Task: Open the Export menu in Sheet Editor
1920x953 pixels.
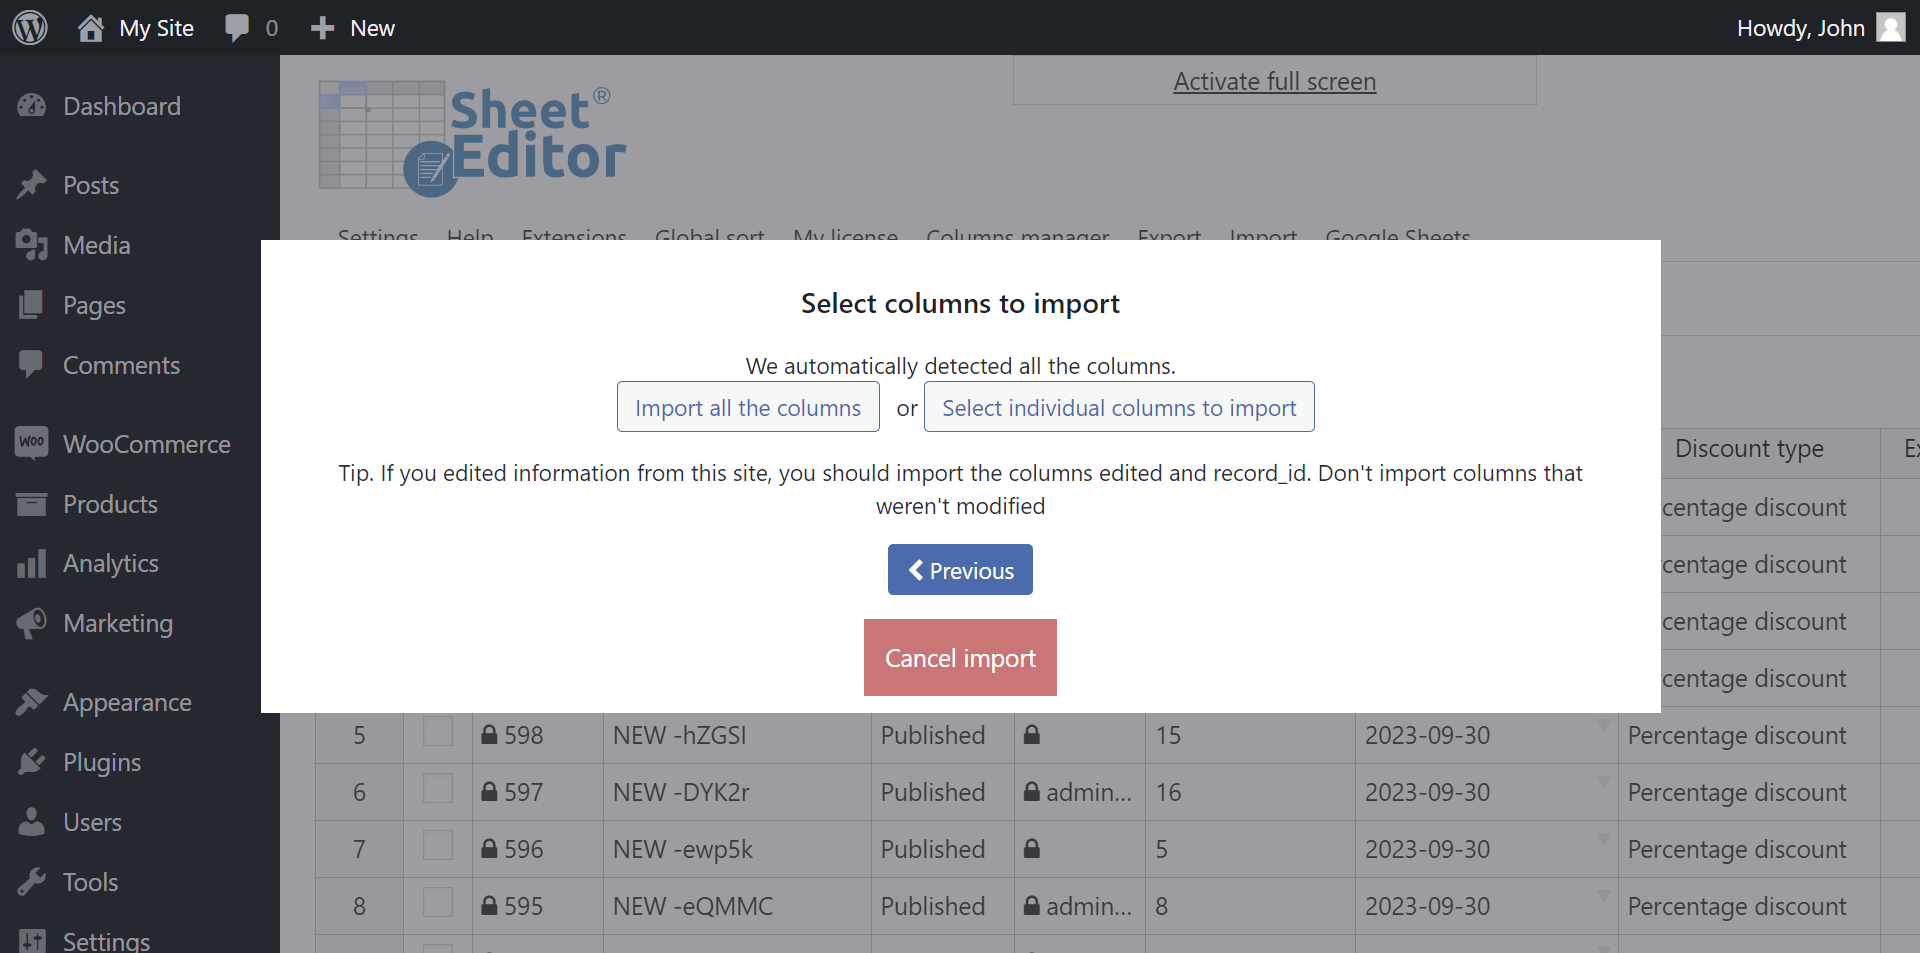Action: click(x=1169, y=237)
